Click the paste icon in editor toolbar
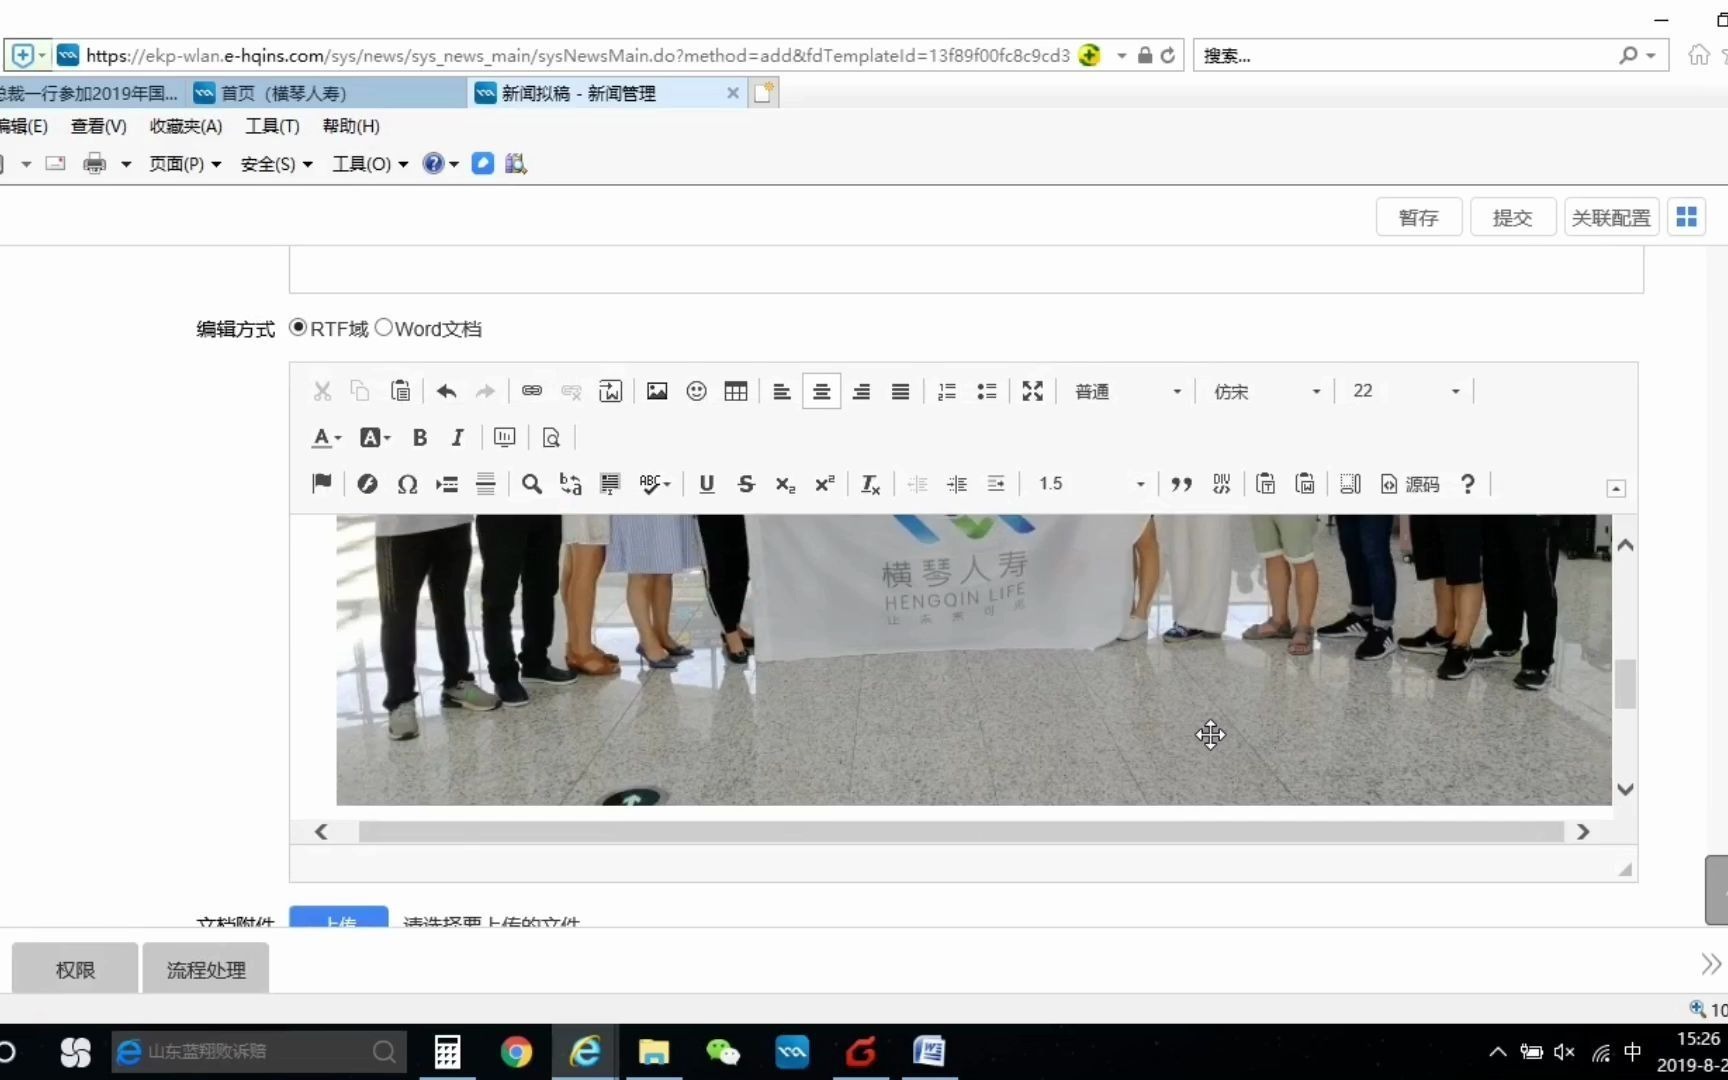This screenshot has height=1080, width=1728. [x=400, y=391]
